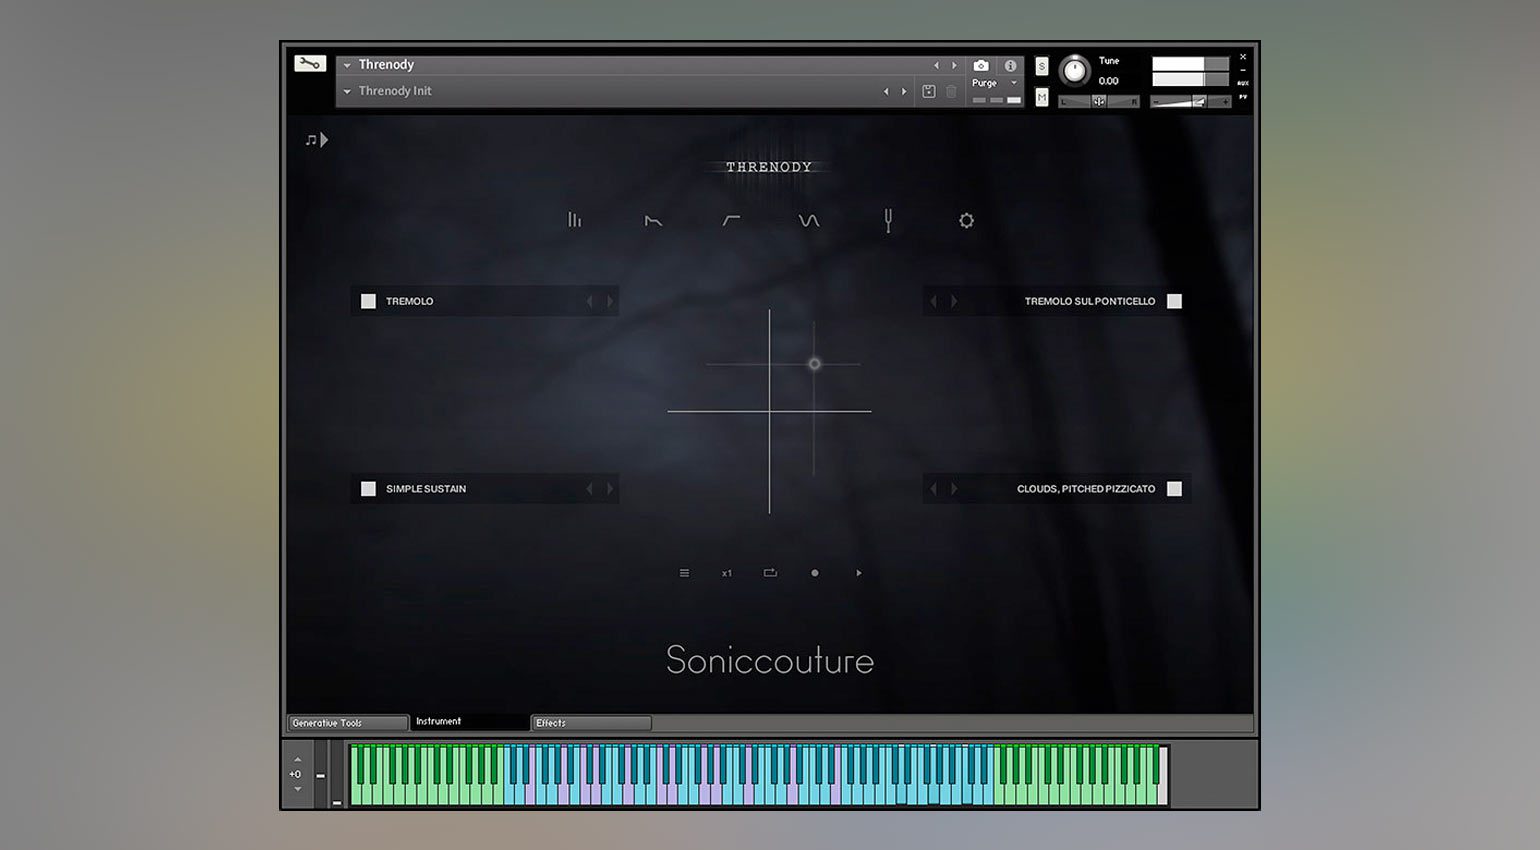Select next articulation for Tremolo Sul Ponticello
The image size is (1540, 850).
point(954,301)
